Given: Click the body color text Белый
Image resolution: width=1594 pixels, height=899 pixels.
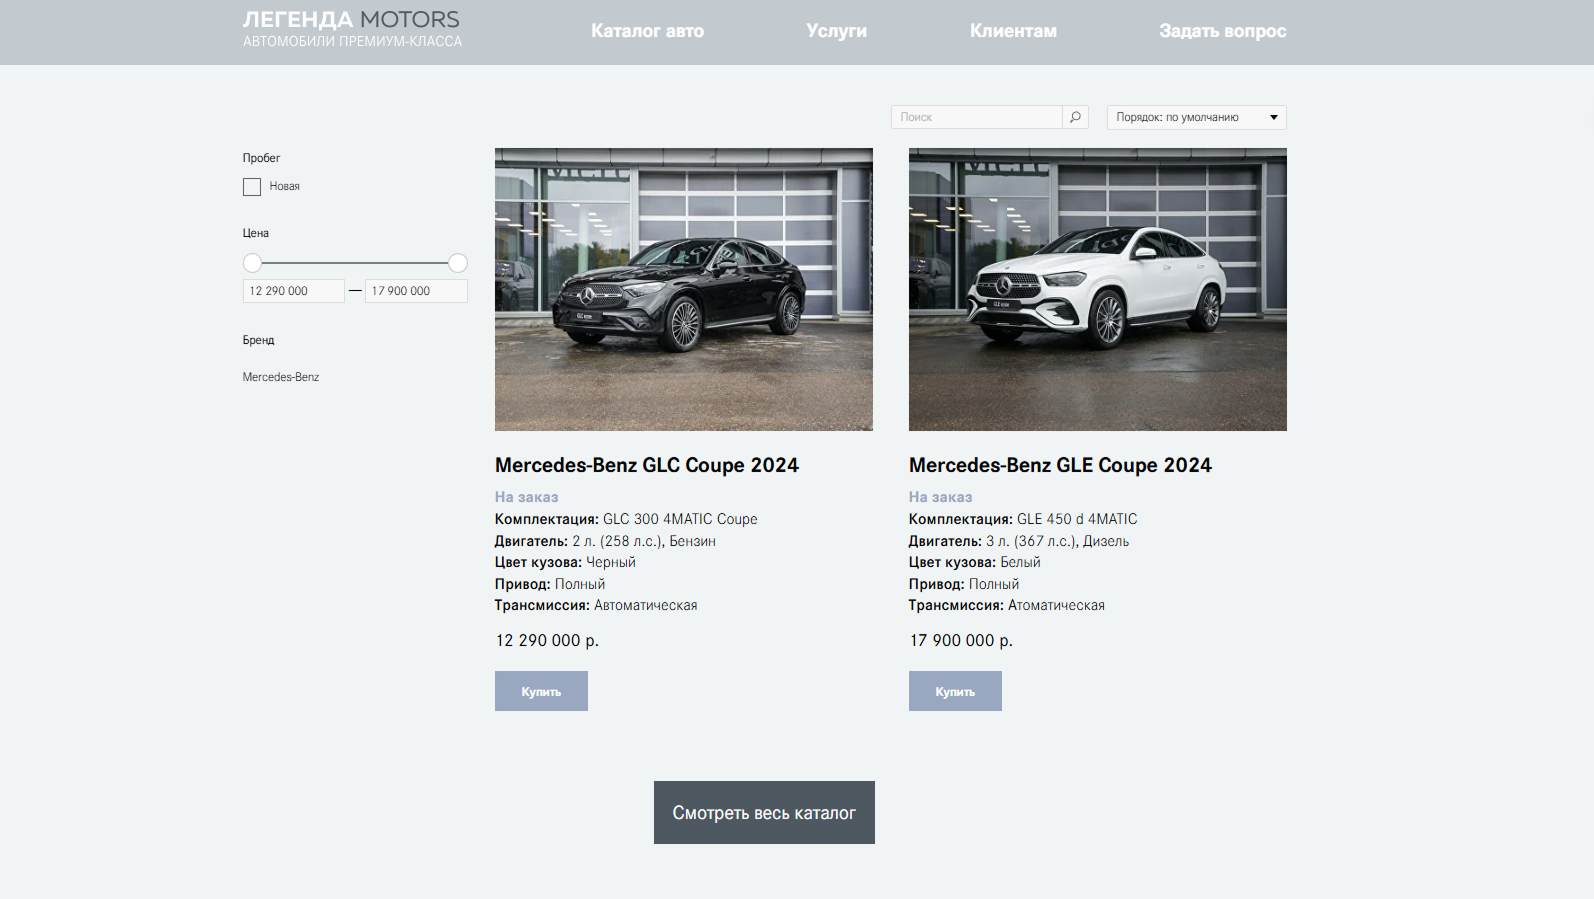Looking at the screenshot, I should click(1020, 562).
